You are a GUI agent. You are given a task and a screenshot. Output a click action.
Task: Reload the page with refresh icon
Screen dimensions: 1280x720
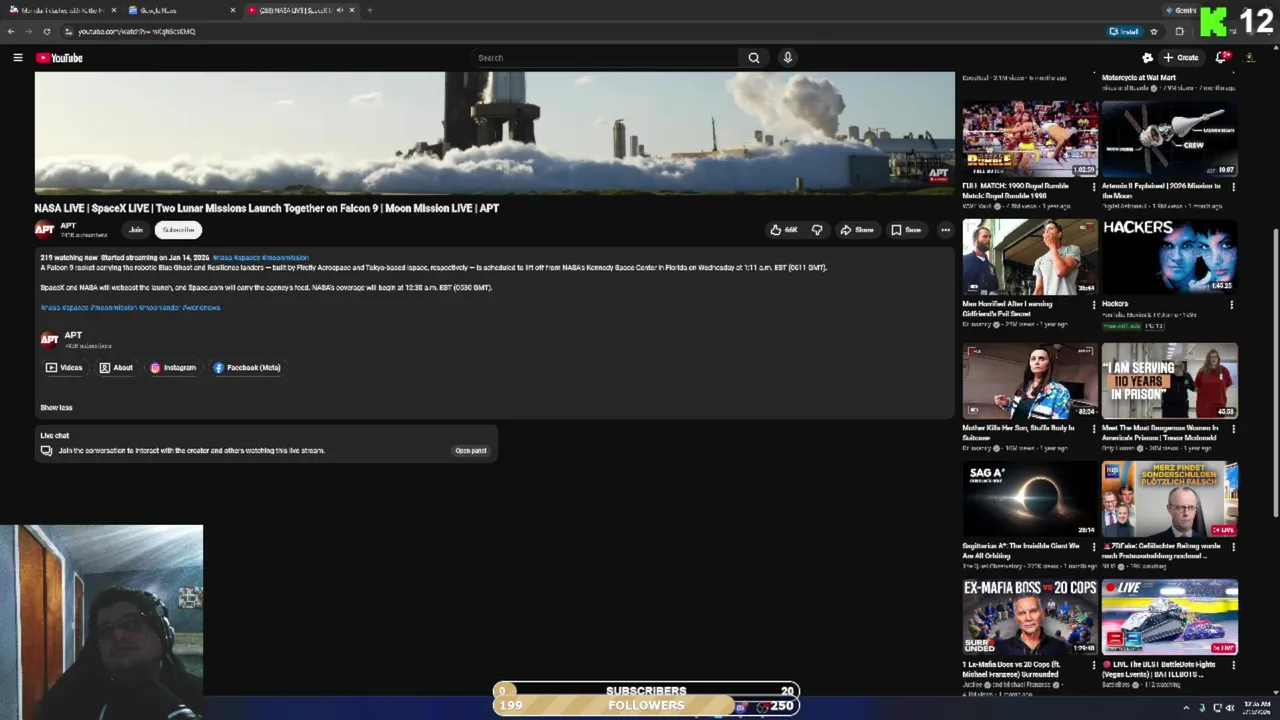click(x=46, y=31)
